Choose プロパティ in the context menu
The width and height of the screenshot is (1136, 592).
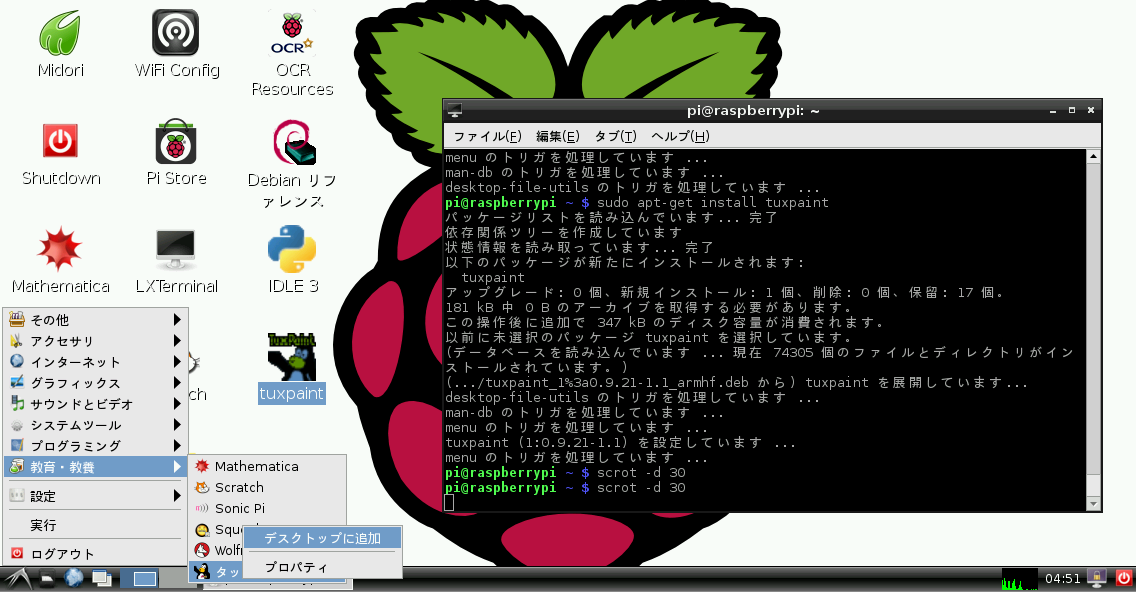(x=322, y=567)
